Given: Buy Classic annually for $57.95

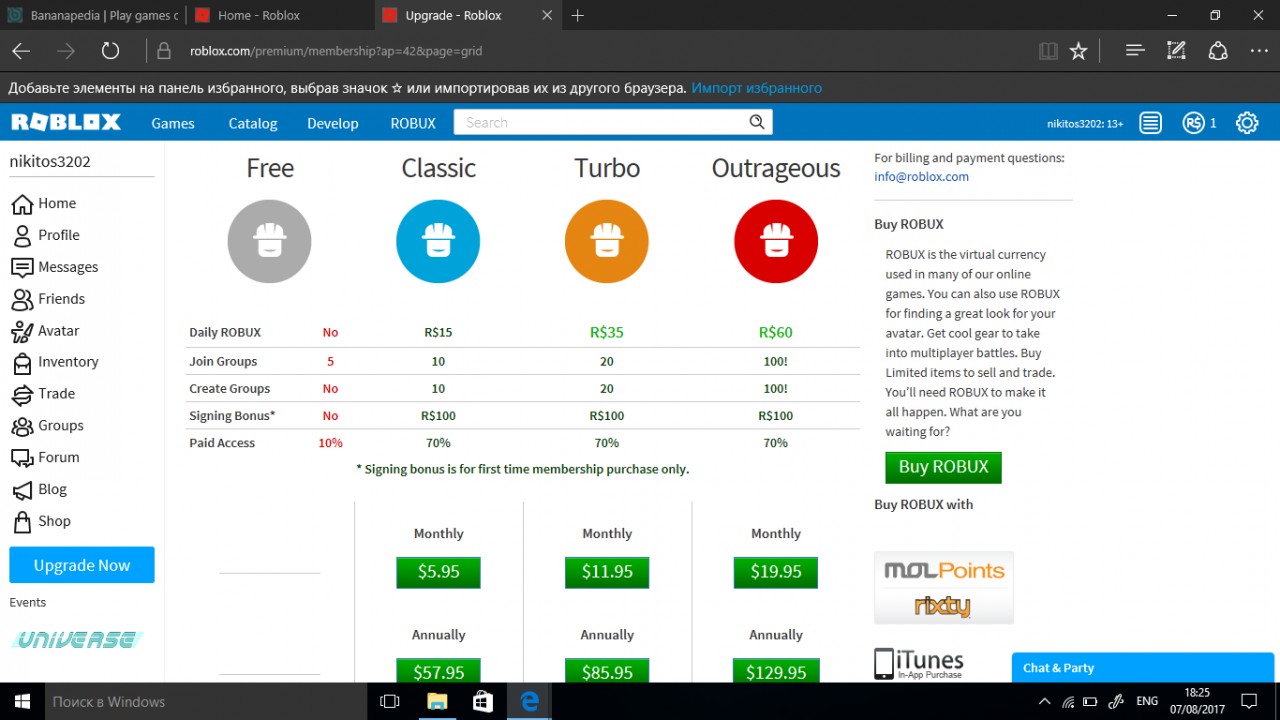Looking at the screenshot, I should [x=438, y=672].
